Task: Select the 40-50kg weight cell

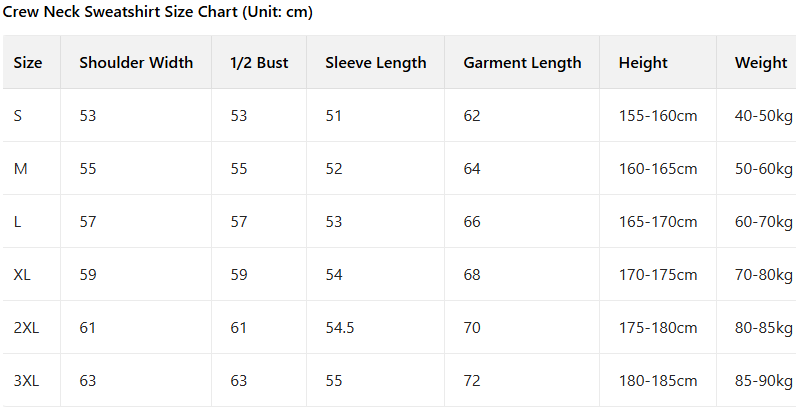Action: click(x=764, y=116)
